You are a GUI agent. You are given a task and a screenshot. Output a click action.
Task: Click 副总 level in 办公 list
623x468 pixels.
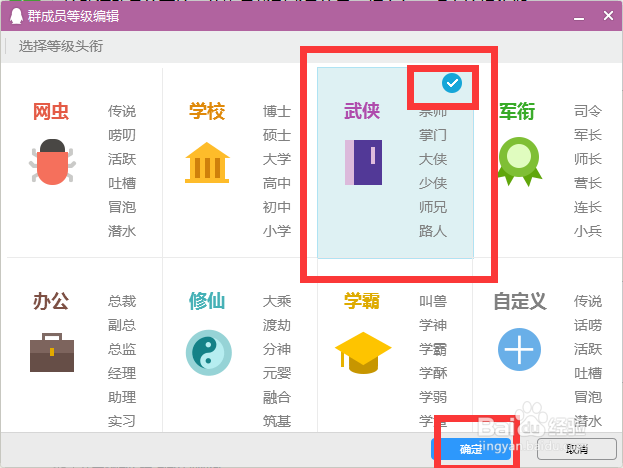click(122, 325)
